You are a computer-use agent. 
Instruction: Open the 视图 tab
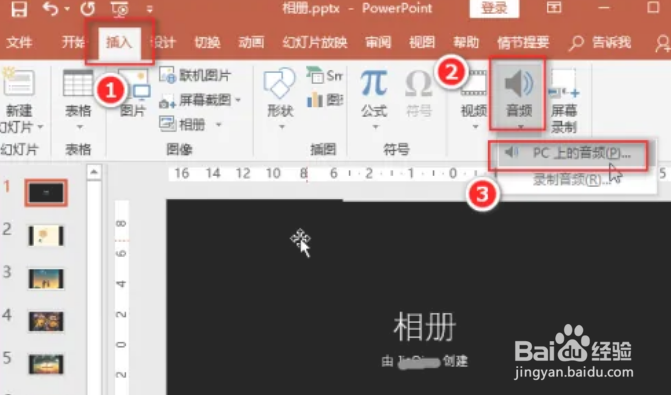coord(422,42)
